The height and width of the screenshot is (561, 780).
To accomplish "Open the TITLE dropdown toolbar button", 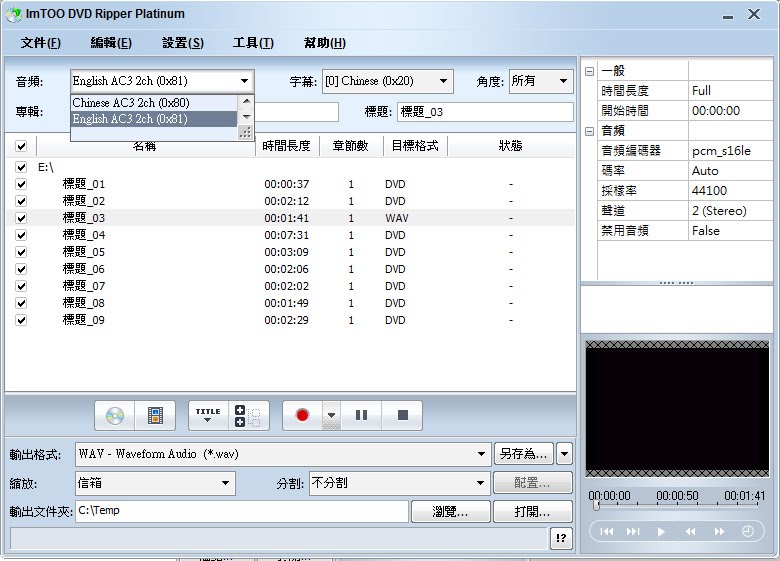I will click(208, 415).
